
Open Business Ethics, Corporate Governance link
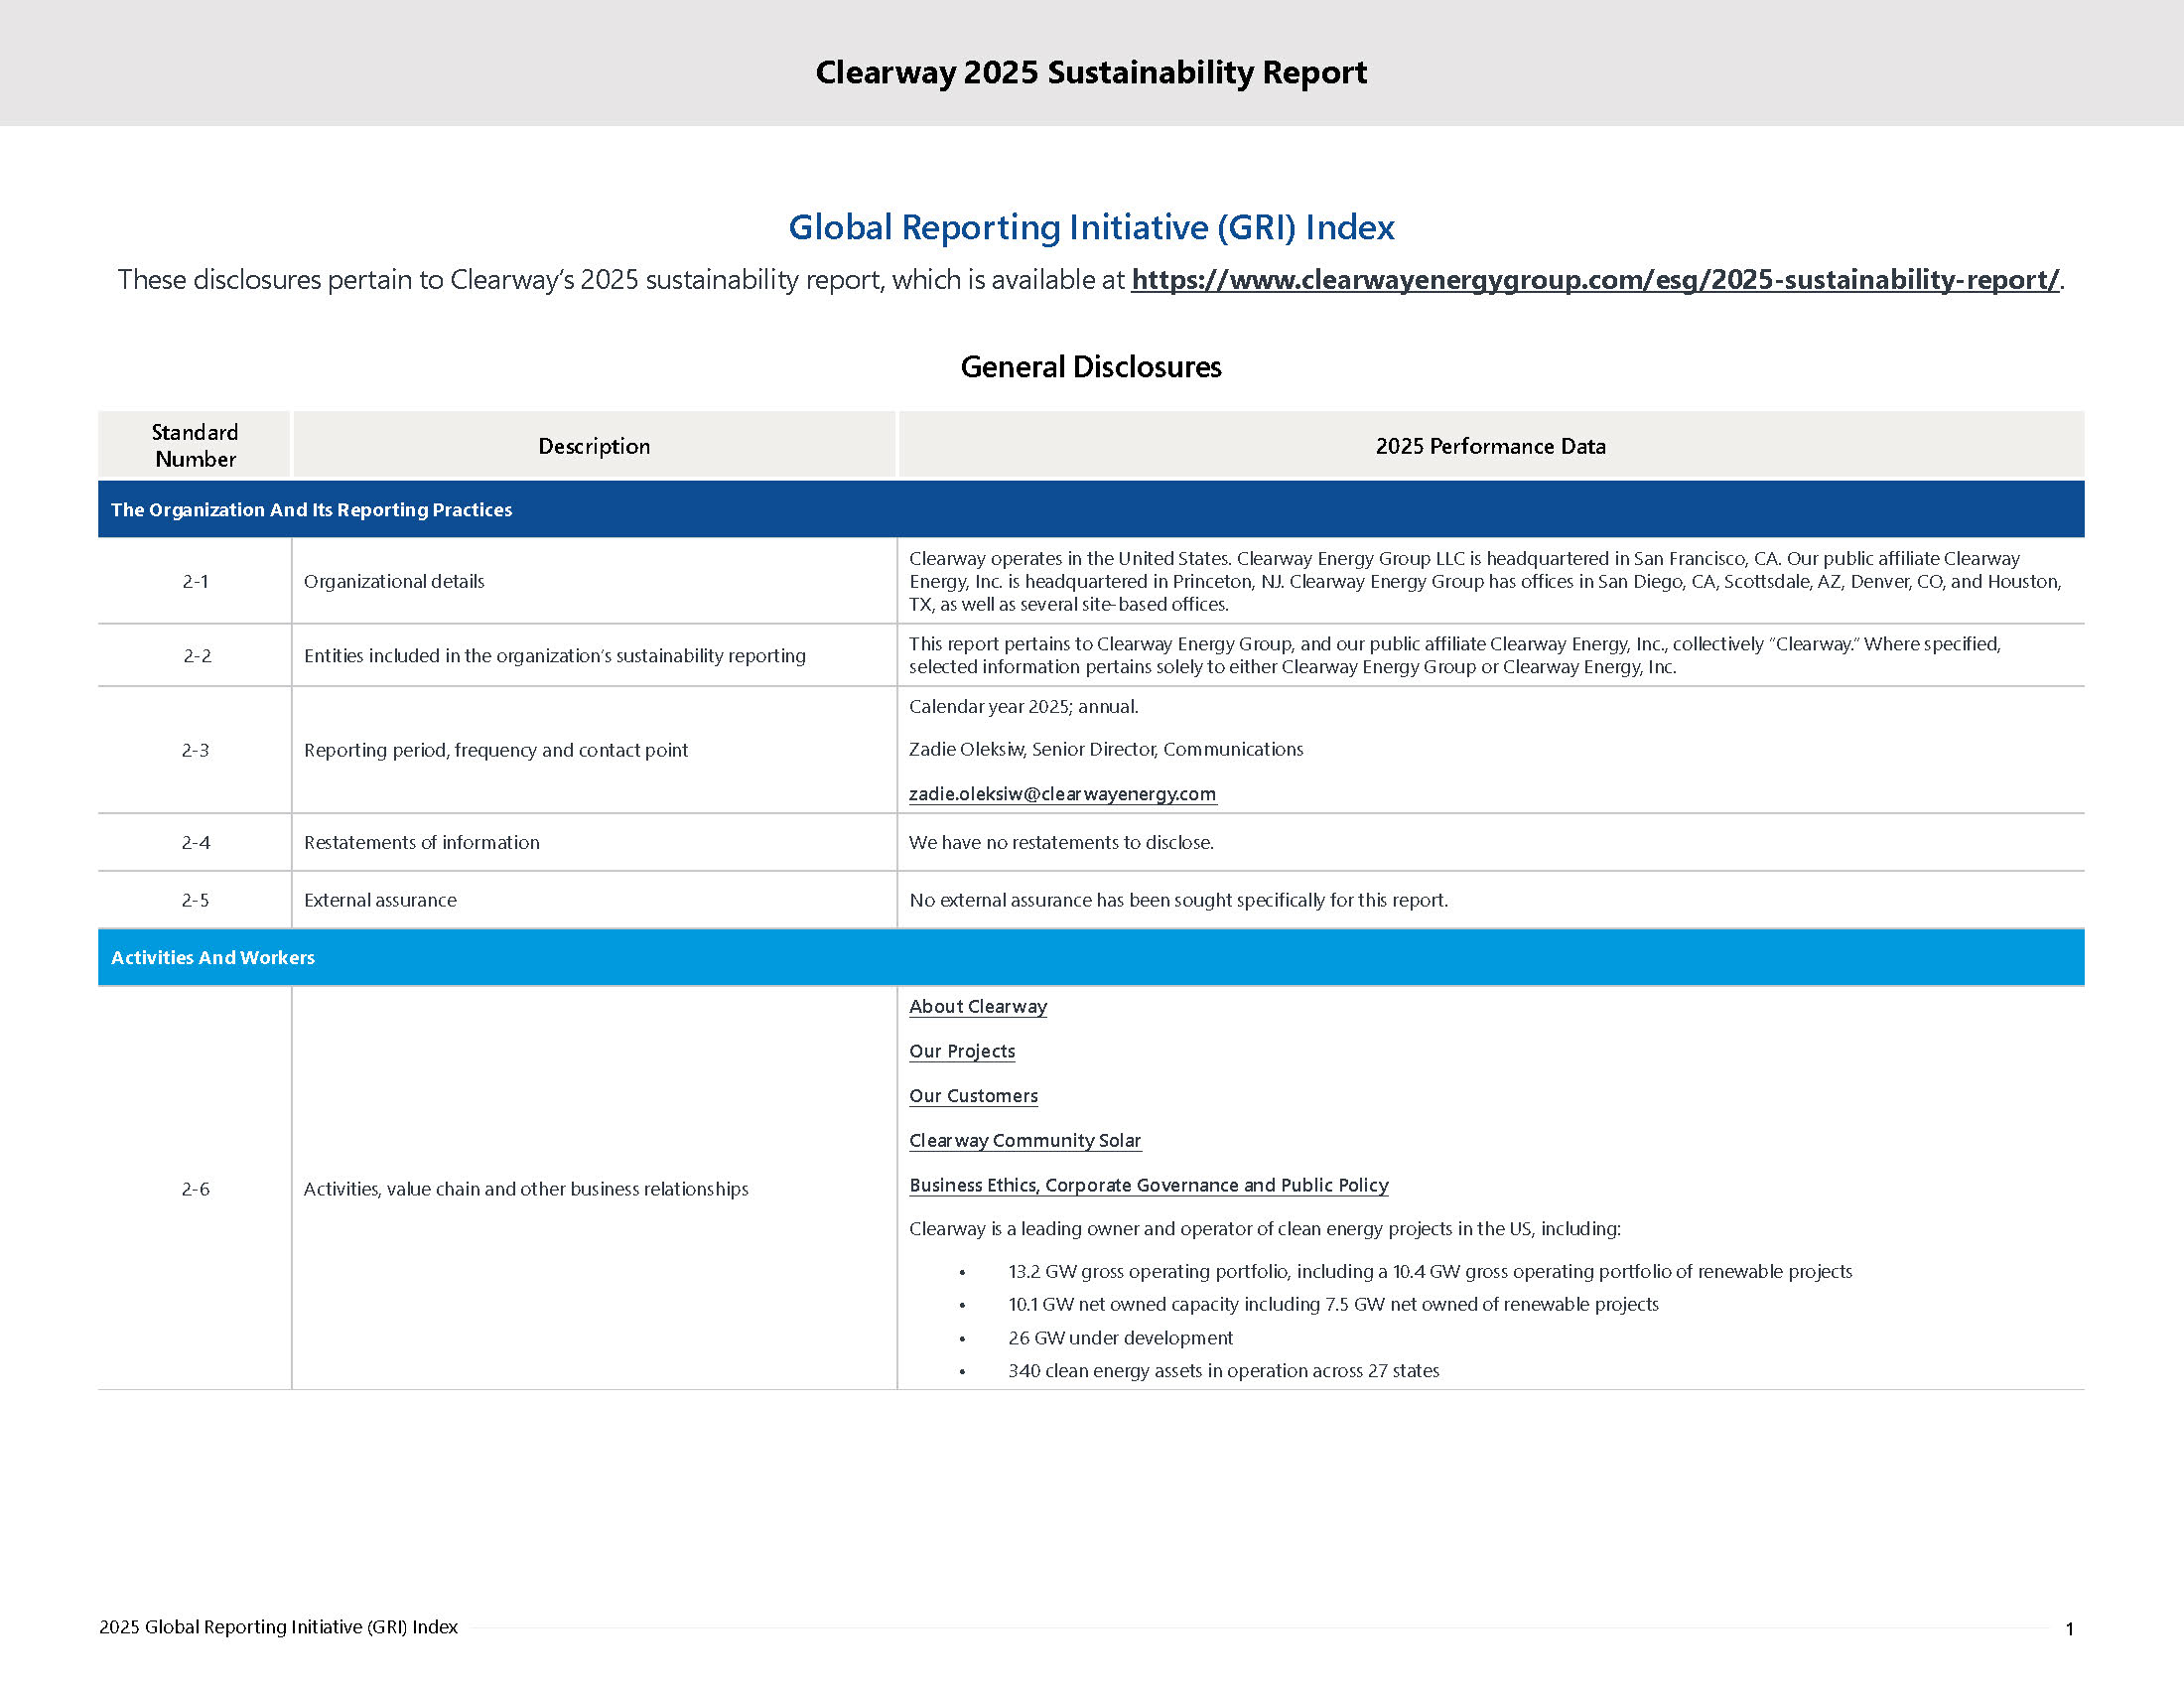coord(1148,1185)
